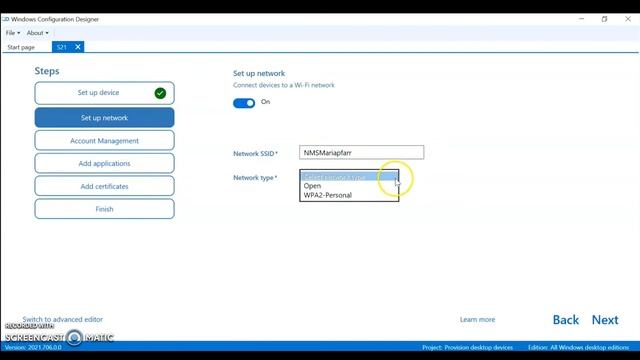Screen dimensions: 640x360
Task: Click the Next button
Action: point(605,320)
